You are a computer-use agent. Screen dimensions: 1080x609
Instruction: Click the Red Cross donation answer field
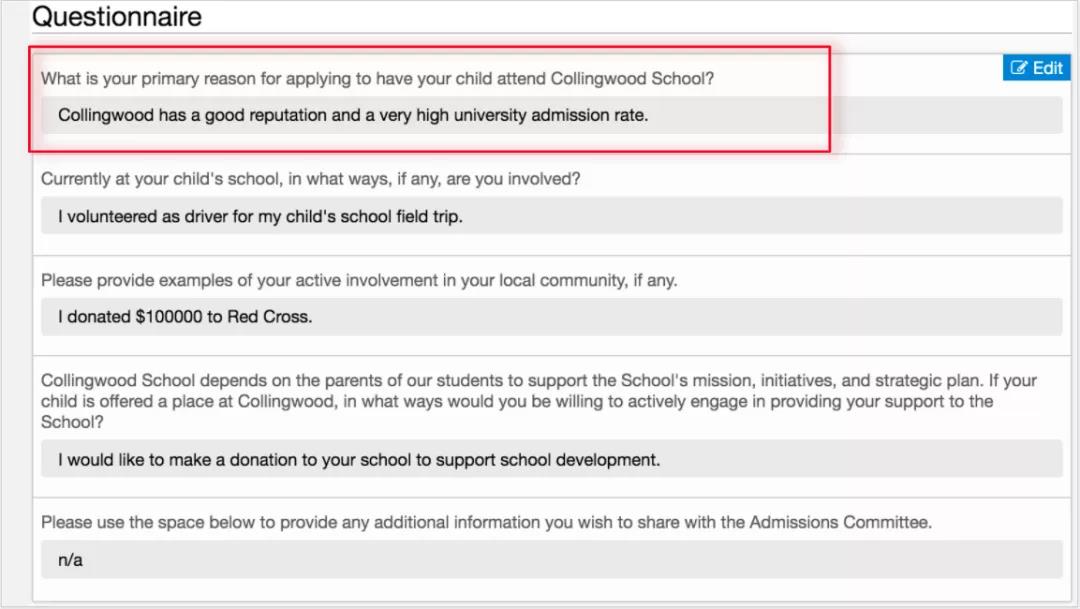551,317
